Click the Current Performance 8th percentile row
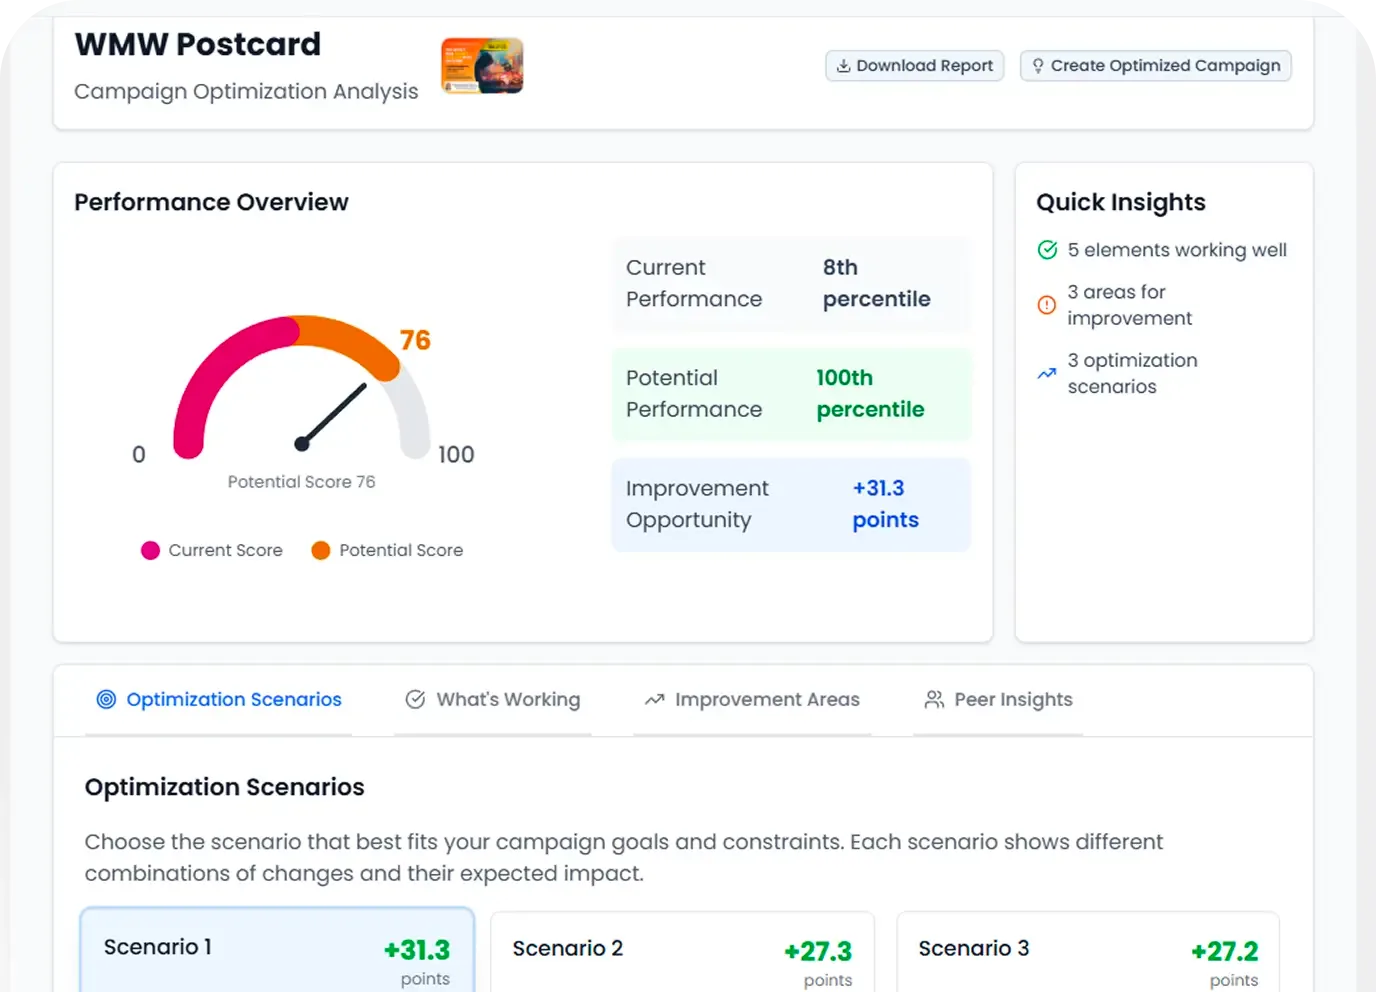The height and width of the screenshot is (992, 1376). (791, 284)
